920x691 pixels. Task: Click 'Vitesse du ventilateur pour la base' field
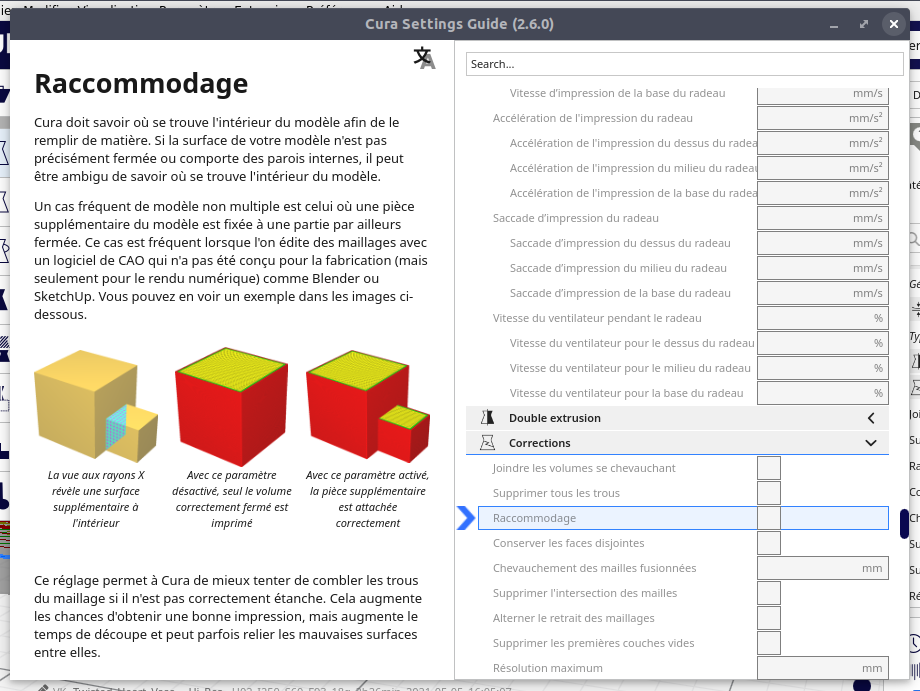823,393
